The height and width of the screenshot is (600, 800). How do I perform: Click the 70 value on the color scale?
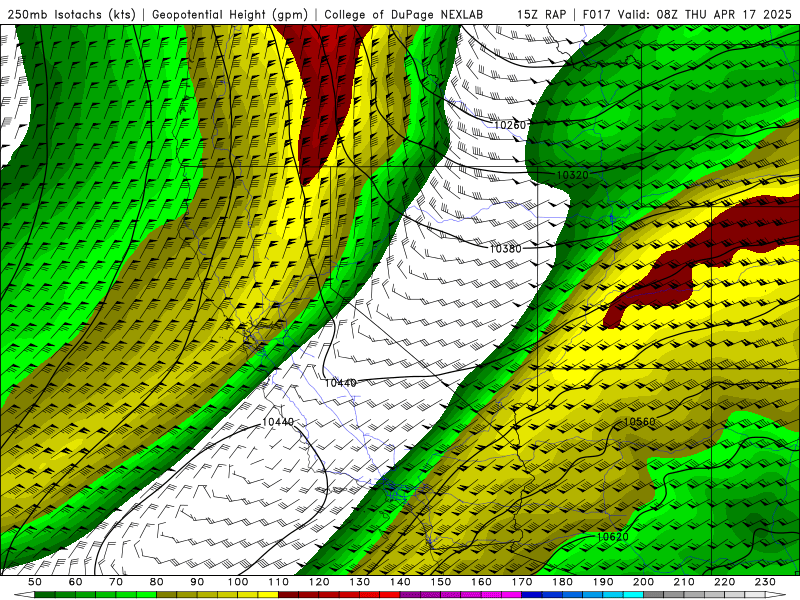click(116, 582)
